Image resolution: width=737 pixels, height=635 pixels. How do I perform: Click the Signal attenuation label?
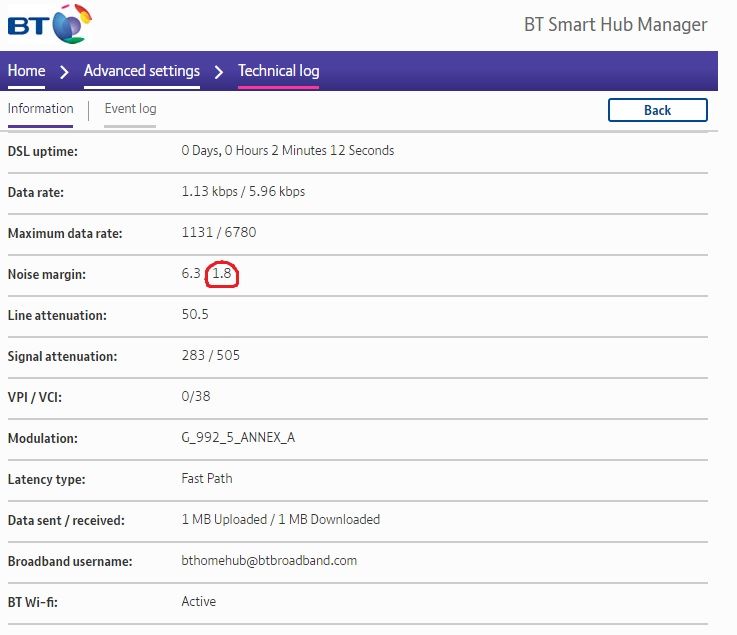click(62, 356)
